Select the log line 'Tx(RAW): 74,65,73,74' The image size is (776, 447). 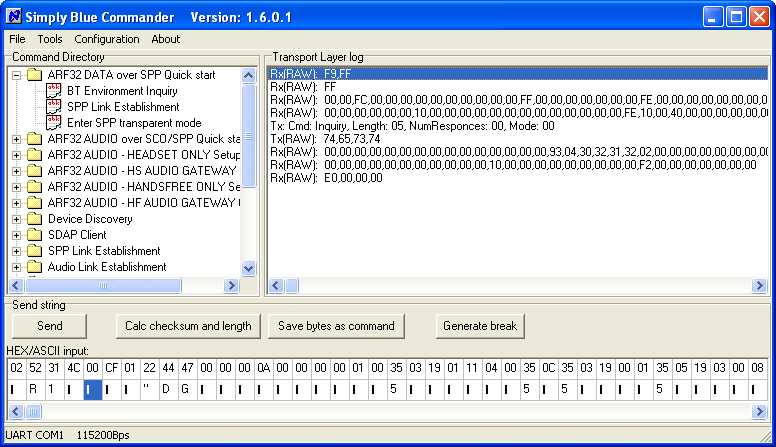(x=325, y=139)
